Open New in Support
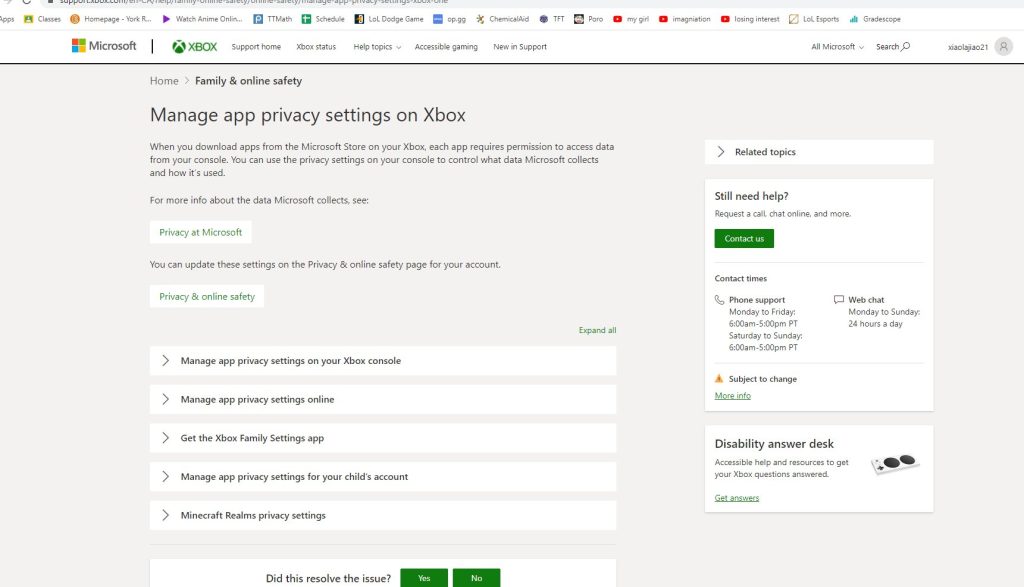The height and width of the screenshot is (587, 1024). 520,46
